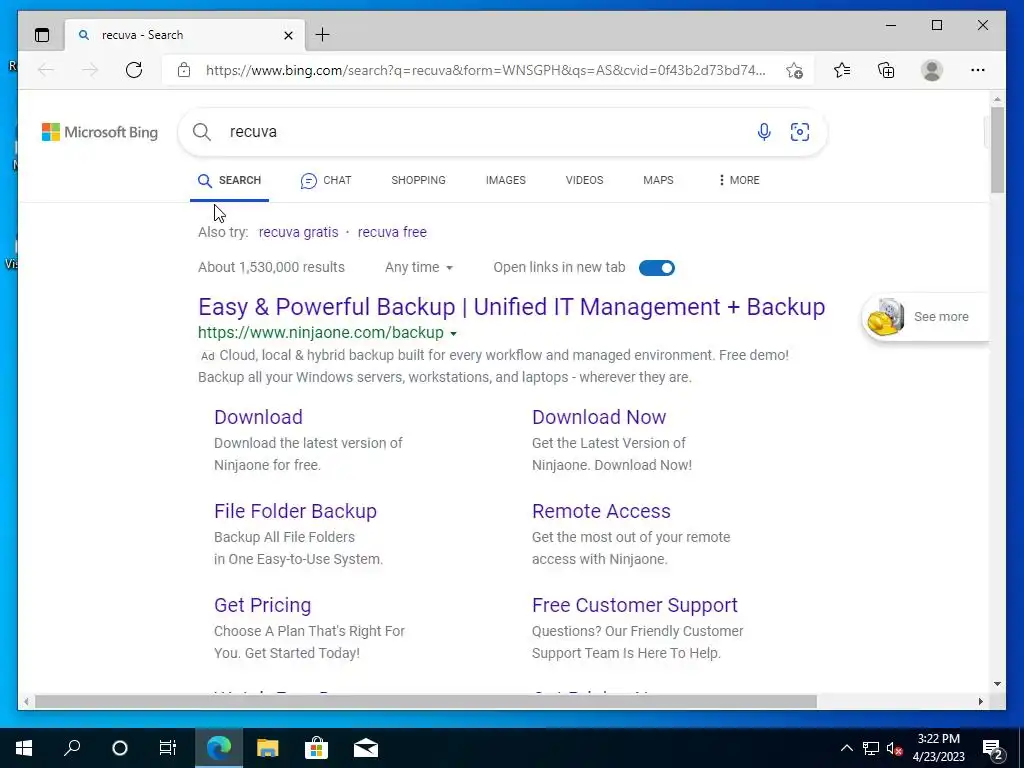The height and width of the screenshot is (768, 1024).
Task: Add this page to favorites
Action: [794, 70]
